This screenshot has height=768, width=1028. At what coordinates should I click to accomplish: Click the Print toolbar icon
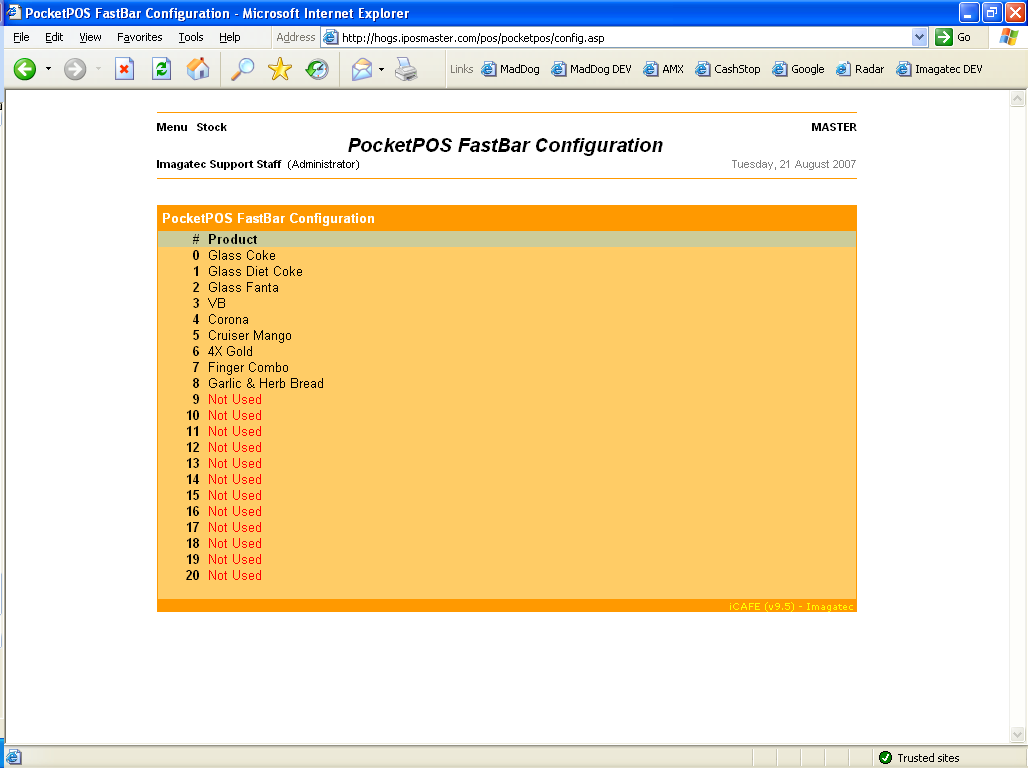pyautogui.click(x=406, y=69)
